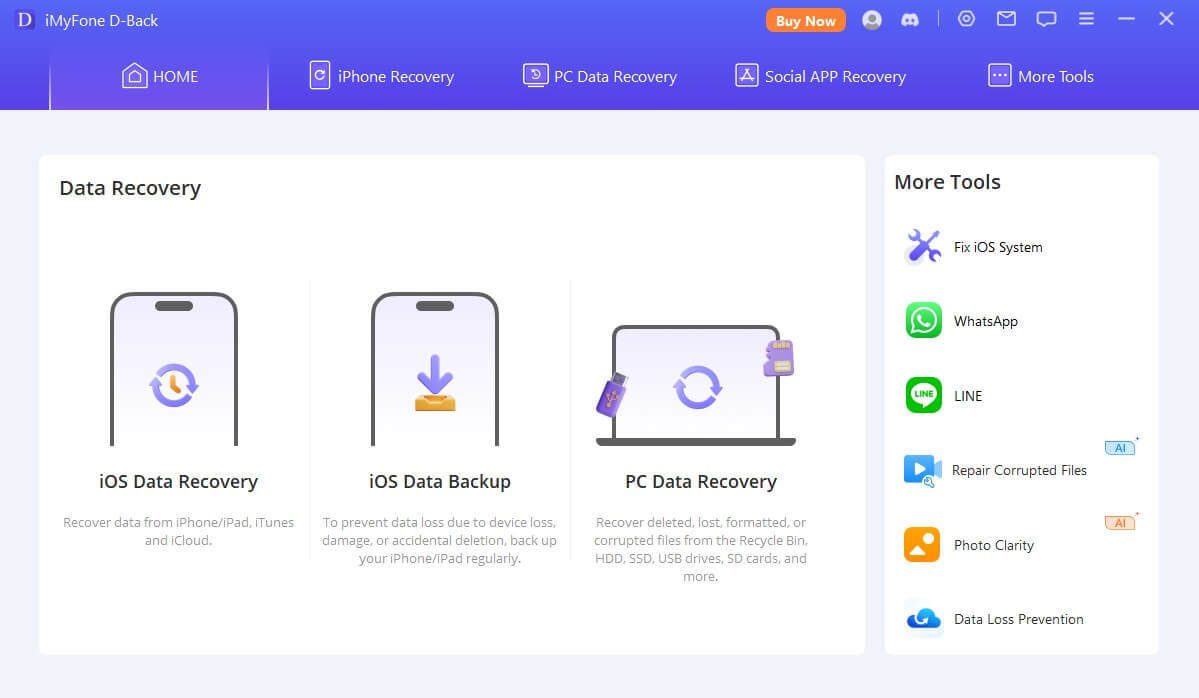Image resolution: width=1199 pixels, height=698 pixels.
Task: Select the green LINE app icon
Action: 923,395
